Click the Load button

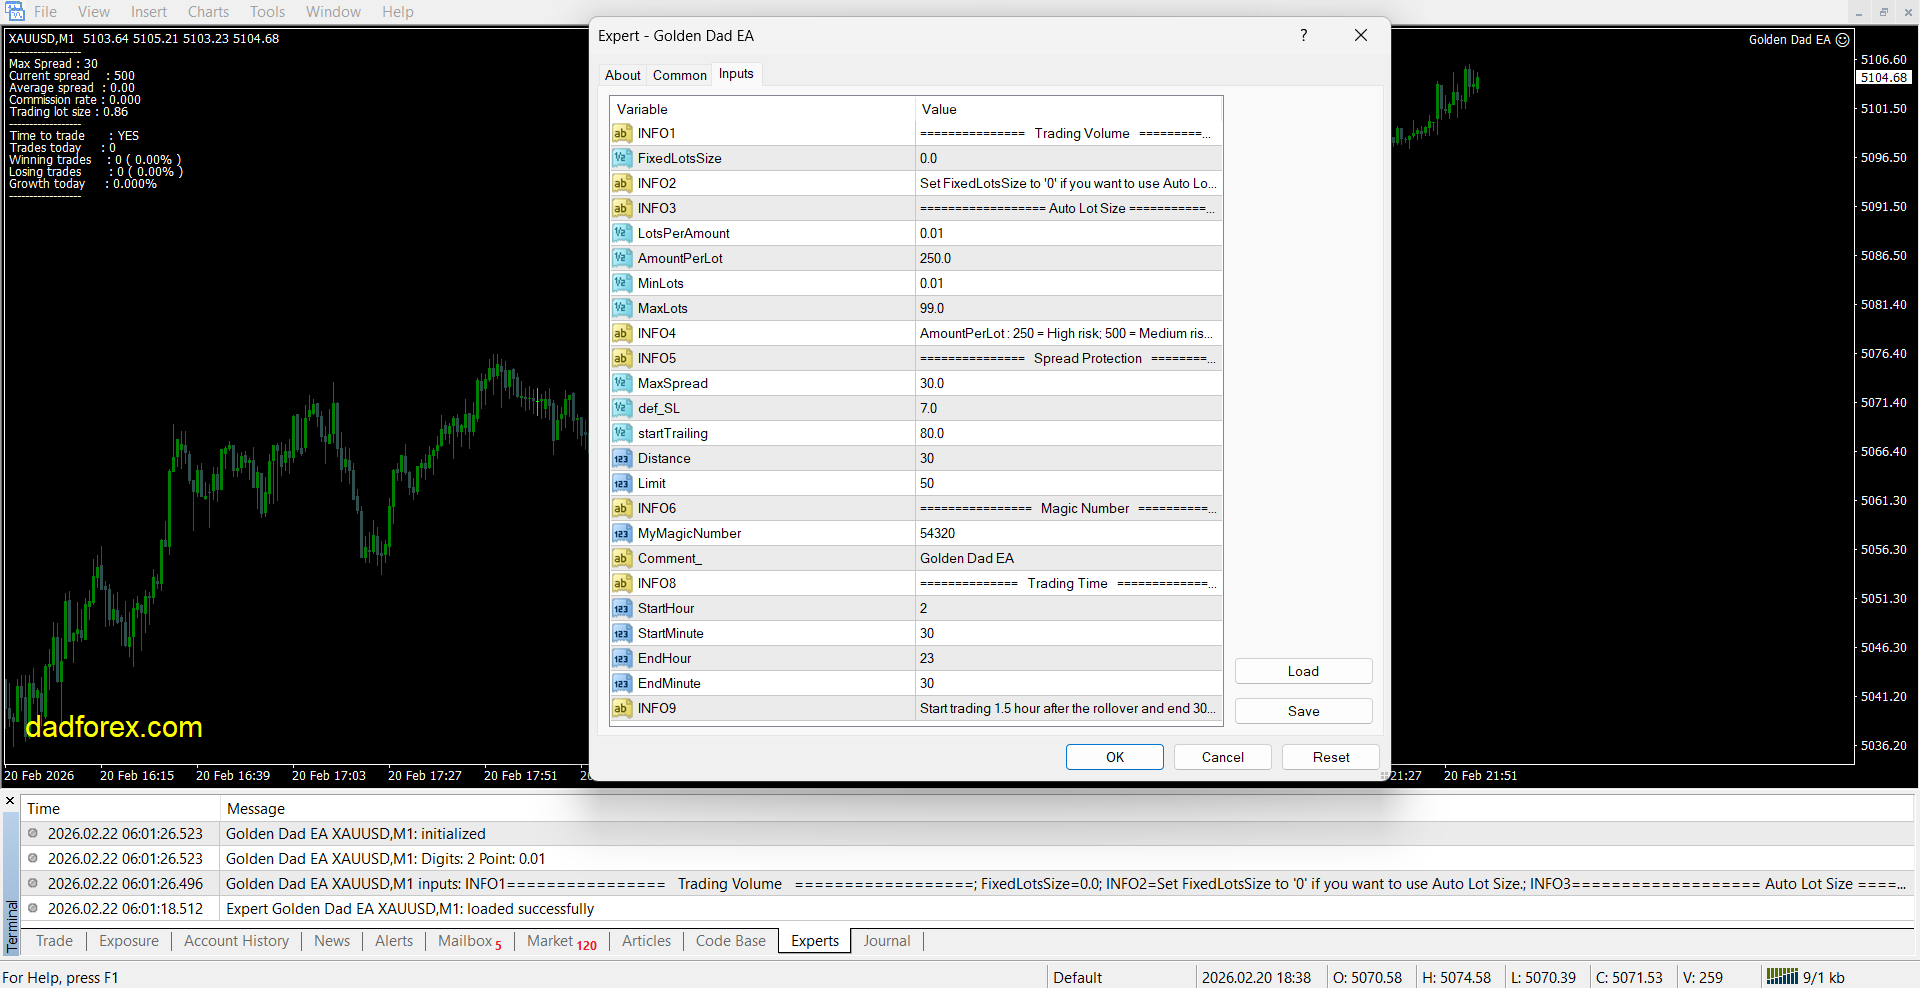[x=1302, y=671]
